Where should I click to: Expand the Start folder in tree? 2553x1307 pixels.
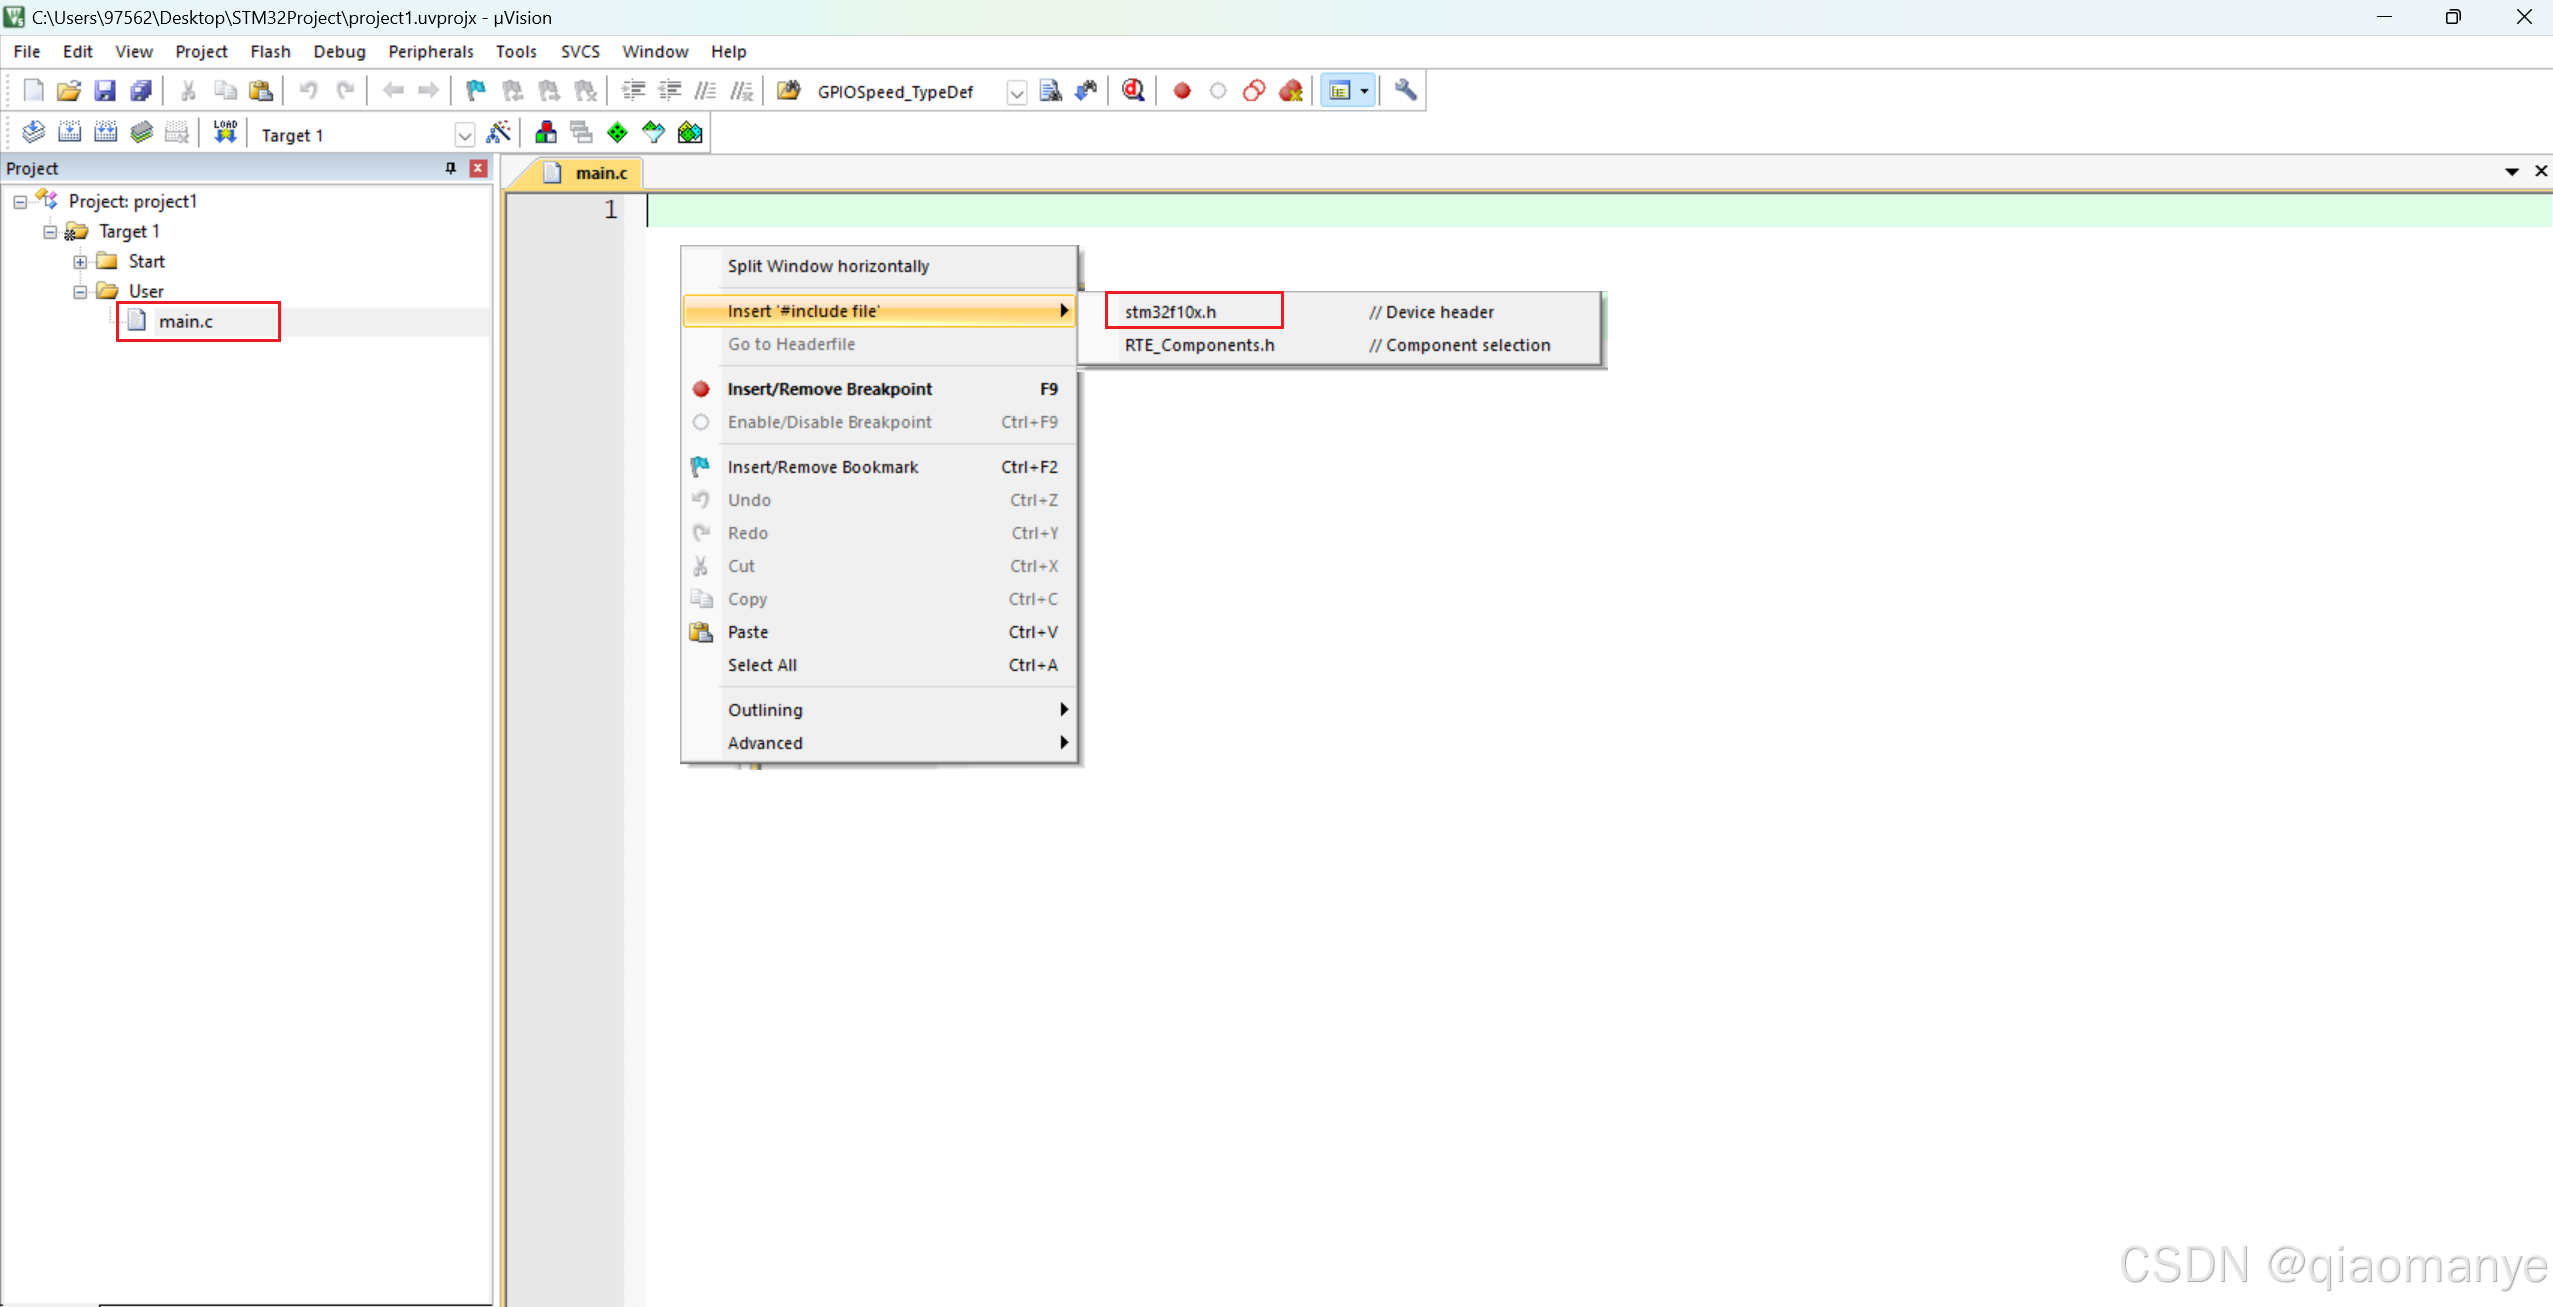pos(80,262)
